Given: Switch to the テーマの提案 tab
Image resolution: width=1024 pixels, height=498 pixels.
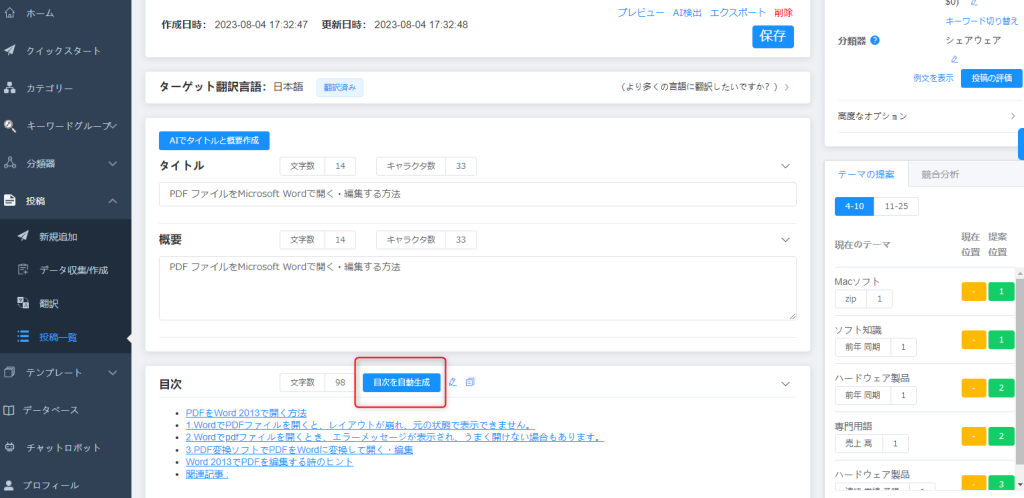Looking at the screenshot, I should [x=866, y=174].
